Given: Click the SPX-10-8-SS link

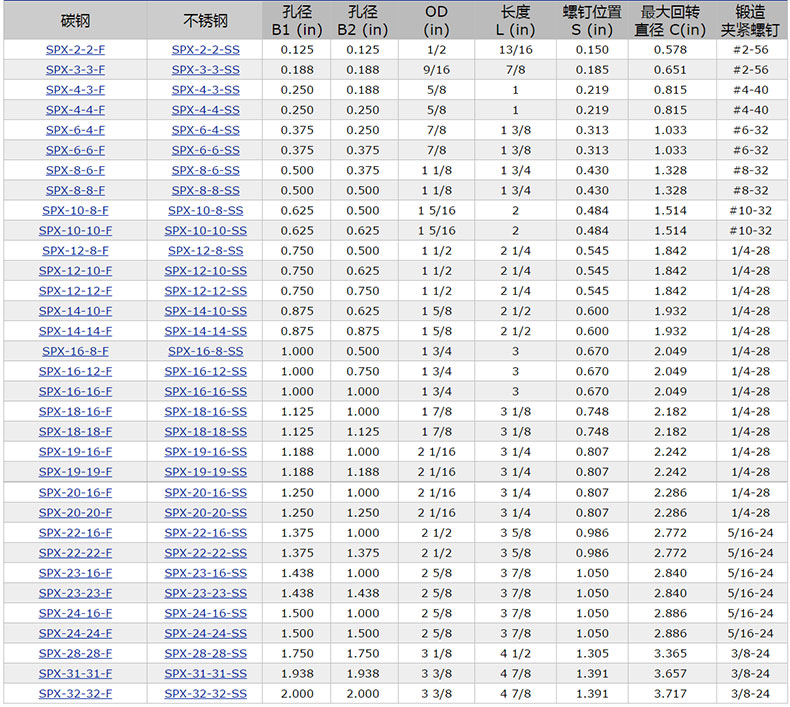Looking at the screenshot, I should (x=205, y=210).
